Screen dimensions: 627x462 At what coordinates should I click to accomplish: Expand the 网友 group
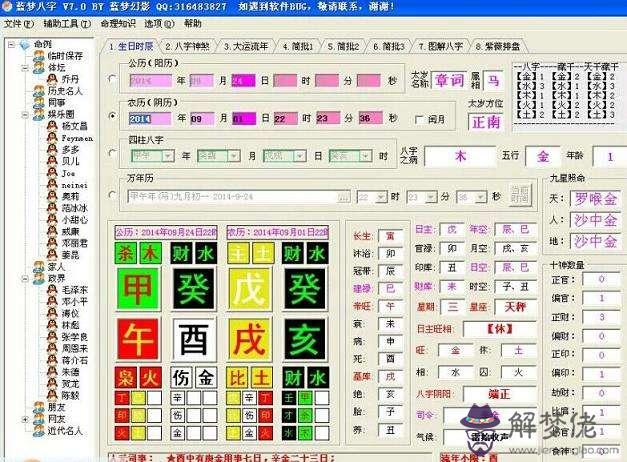point(25,419)
